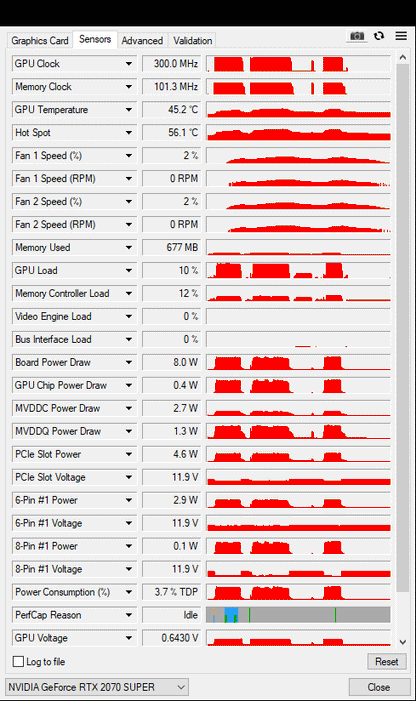Click the Board Power Draw 8.0 W value

[x=172, y=363]
